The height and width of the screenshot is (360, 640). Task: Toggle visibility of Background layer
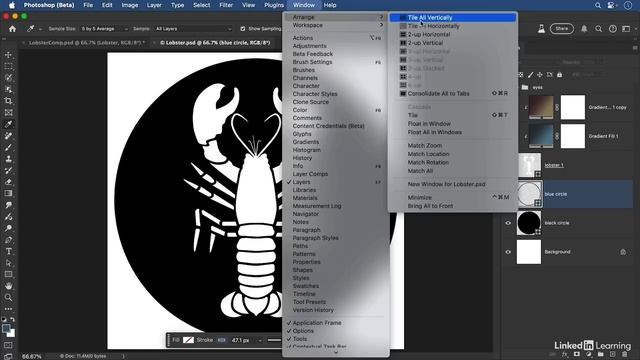pyautogui.click(x=508, y=252)
